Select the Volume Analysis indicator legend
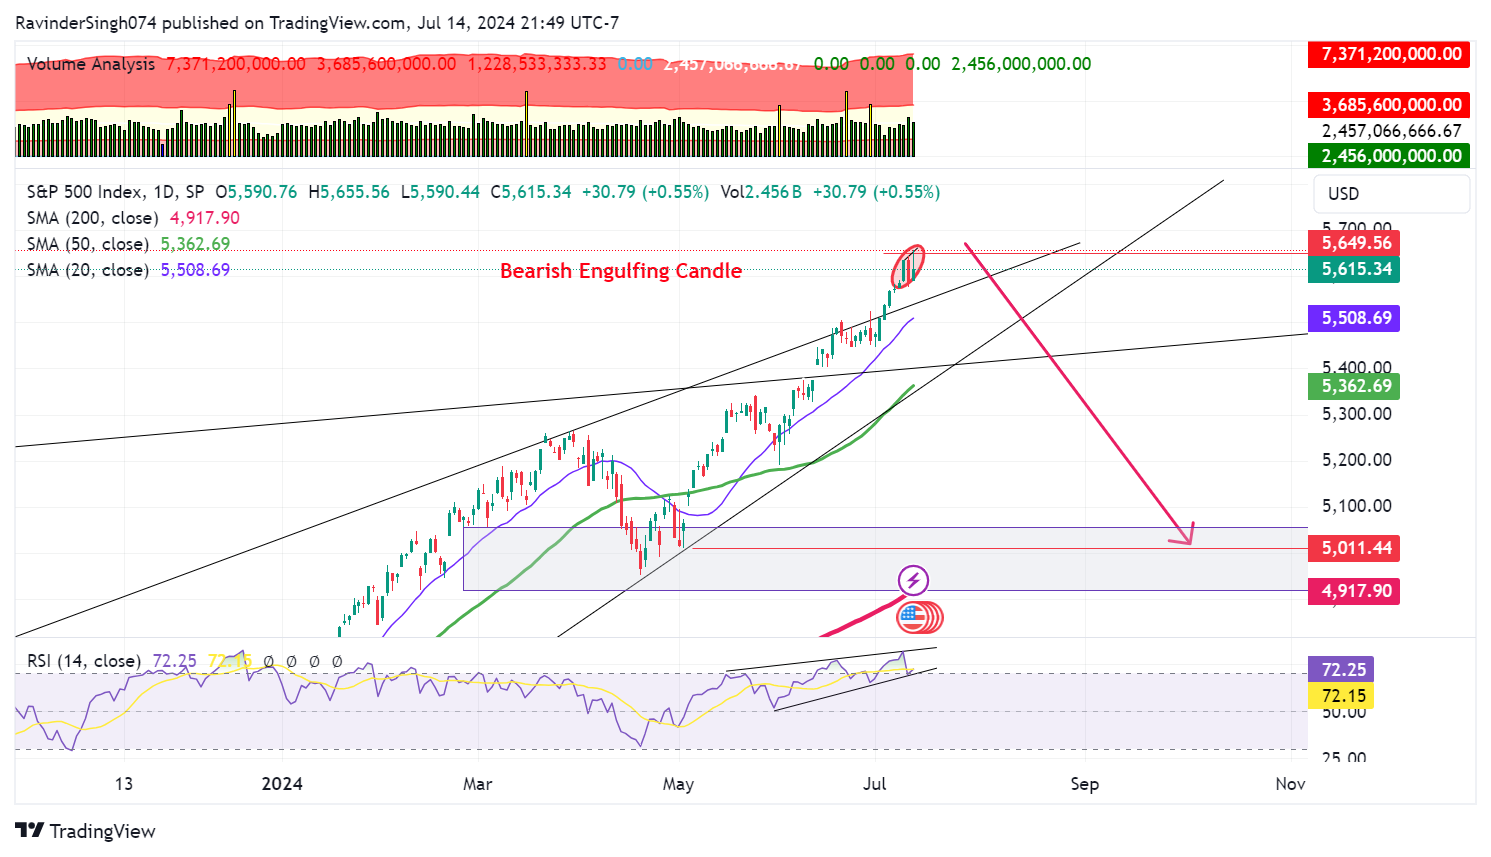 [x=91, y=64]
